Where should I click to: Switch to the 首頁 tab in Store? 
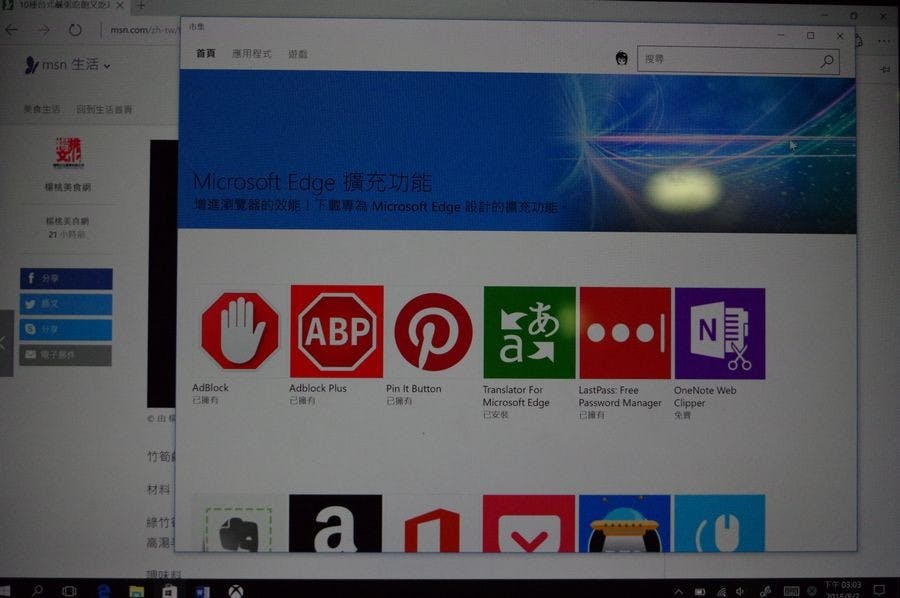click(x=205, y=53)
